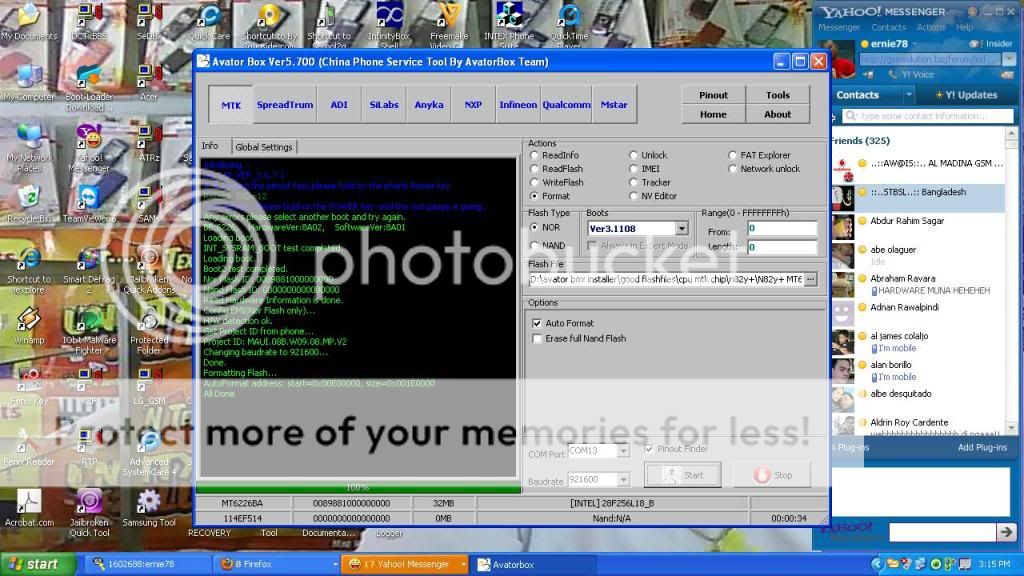Open the Recycle Bin icon
This screenshot has height=576, width=1024.
coord(29,198)
